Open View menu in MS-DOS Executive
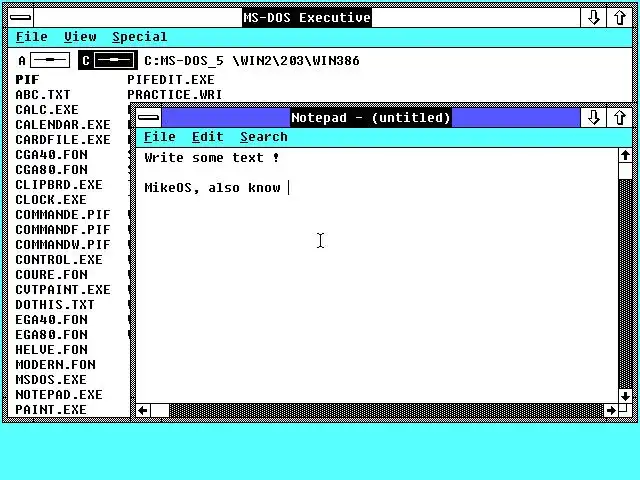The image size is (640, 480). [80, 37]
